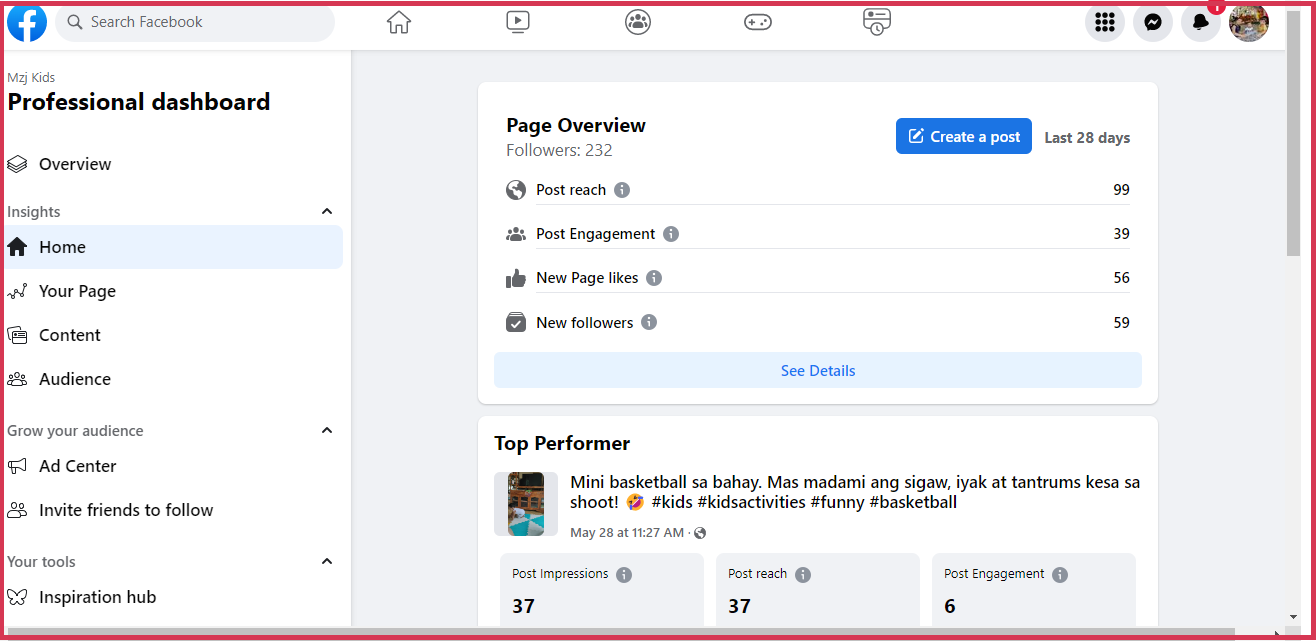
Task: Open the Groups icon in top bar
Action: click(638, 22)
